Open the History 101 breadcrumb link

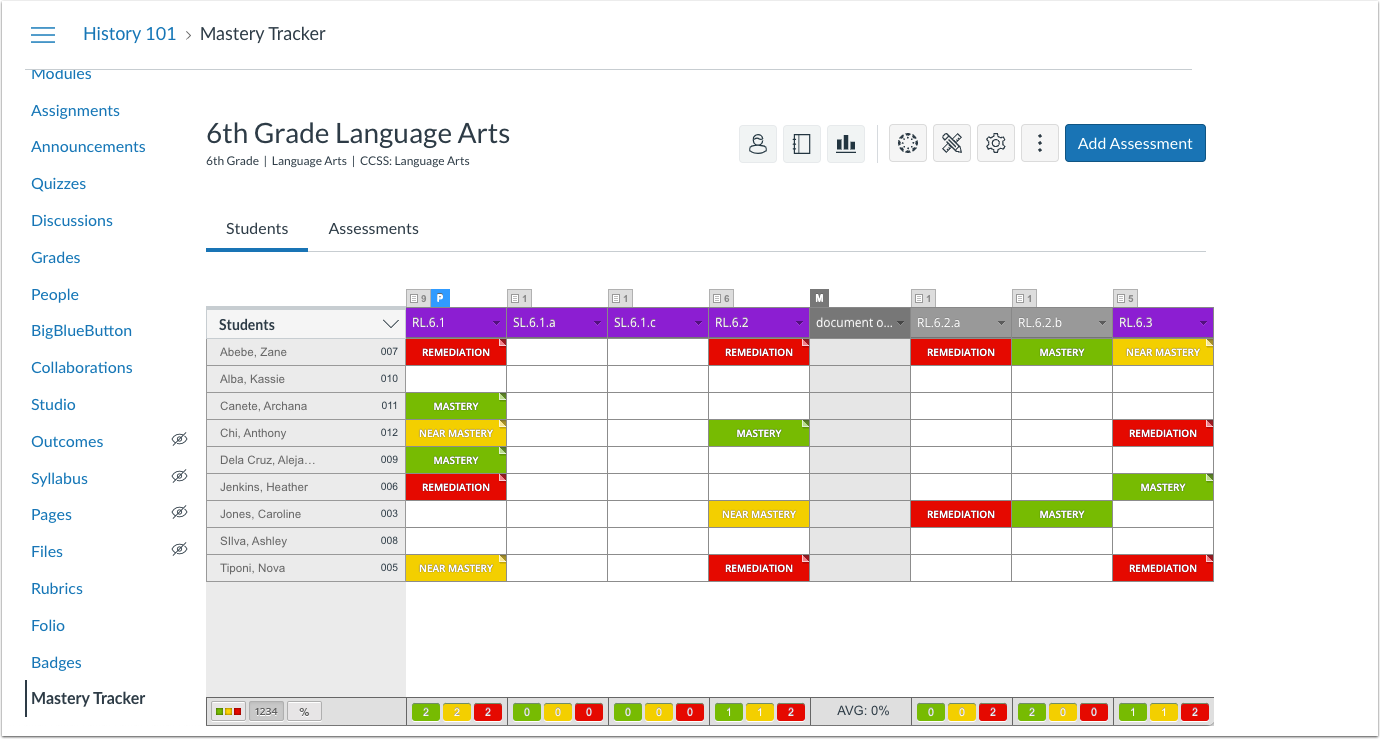pos(129,33)
